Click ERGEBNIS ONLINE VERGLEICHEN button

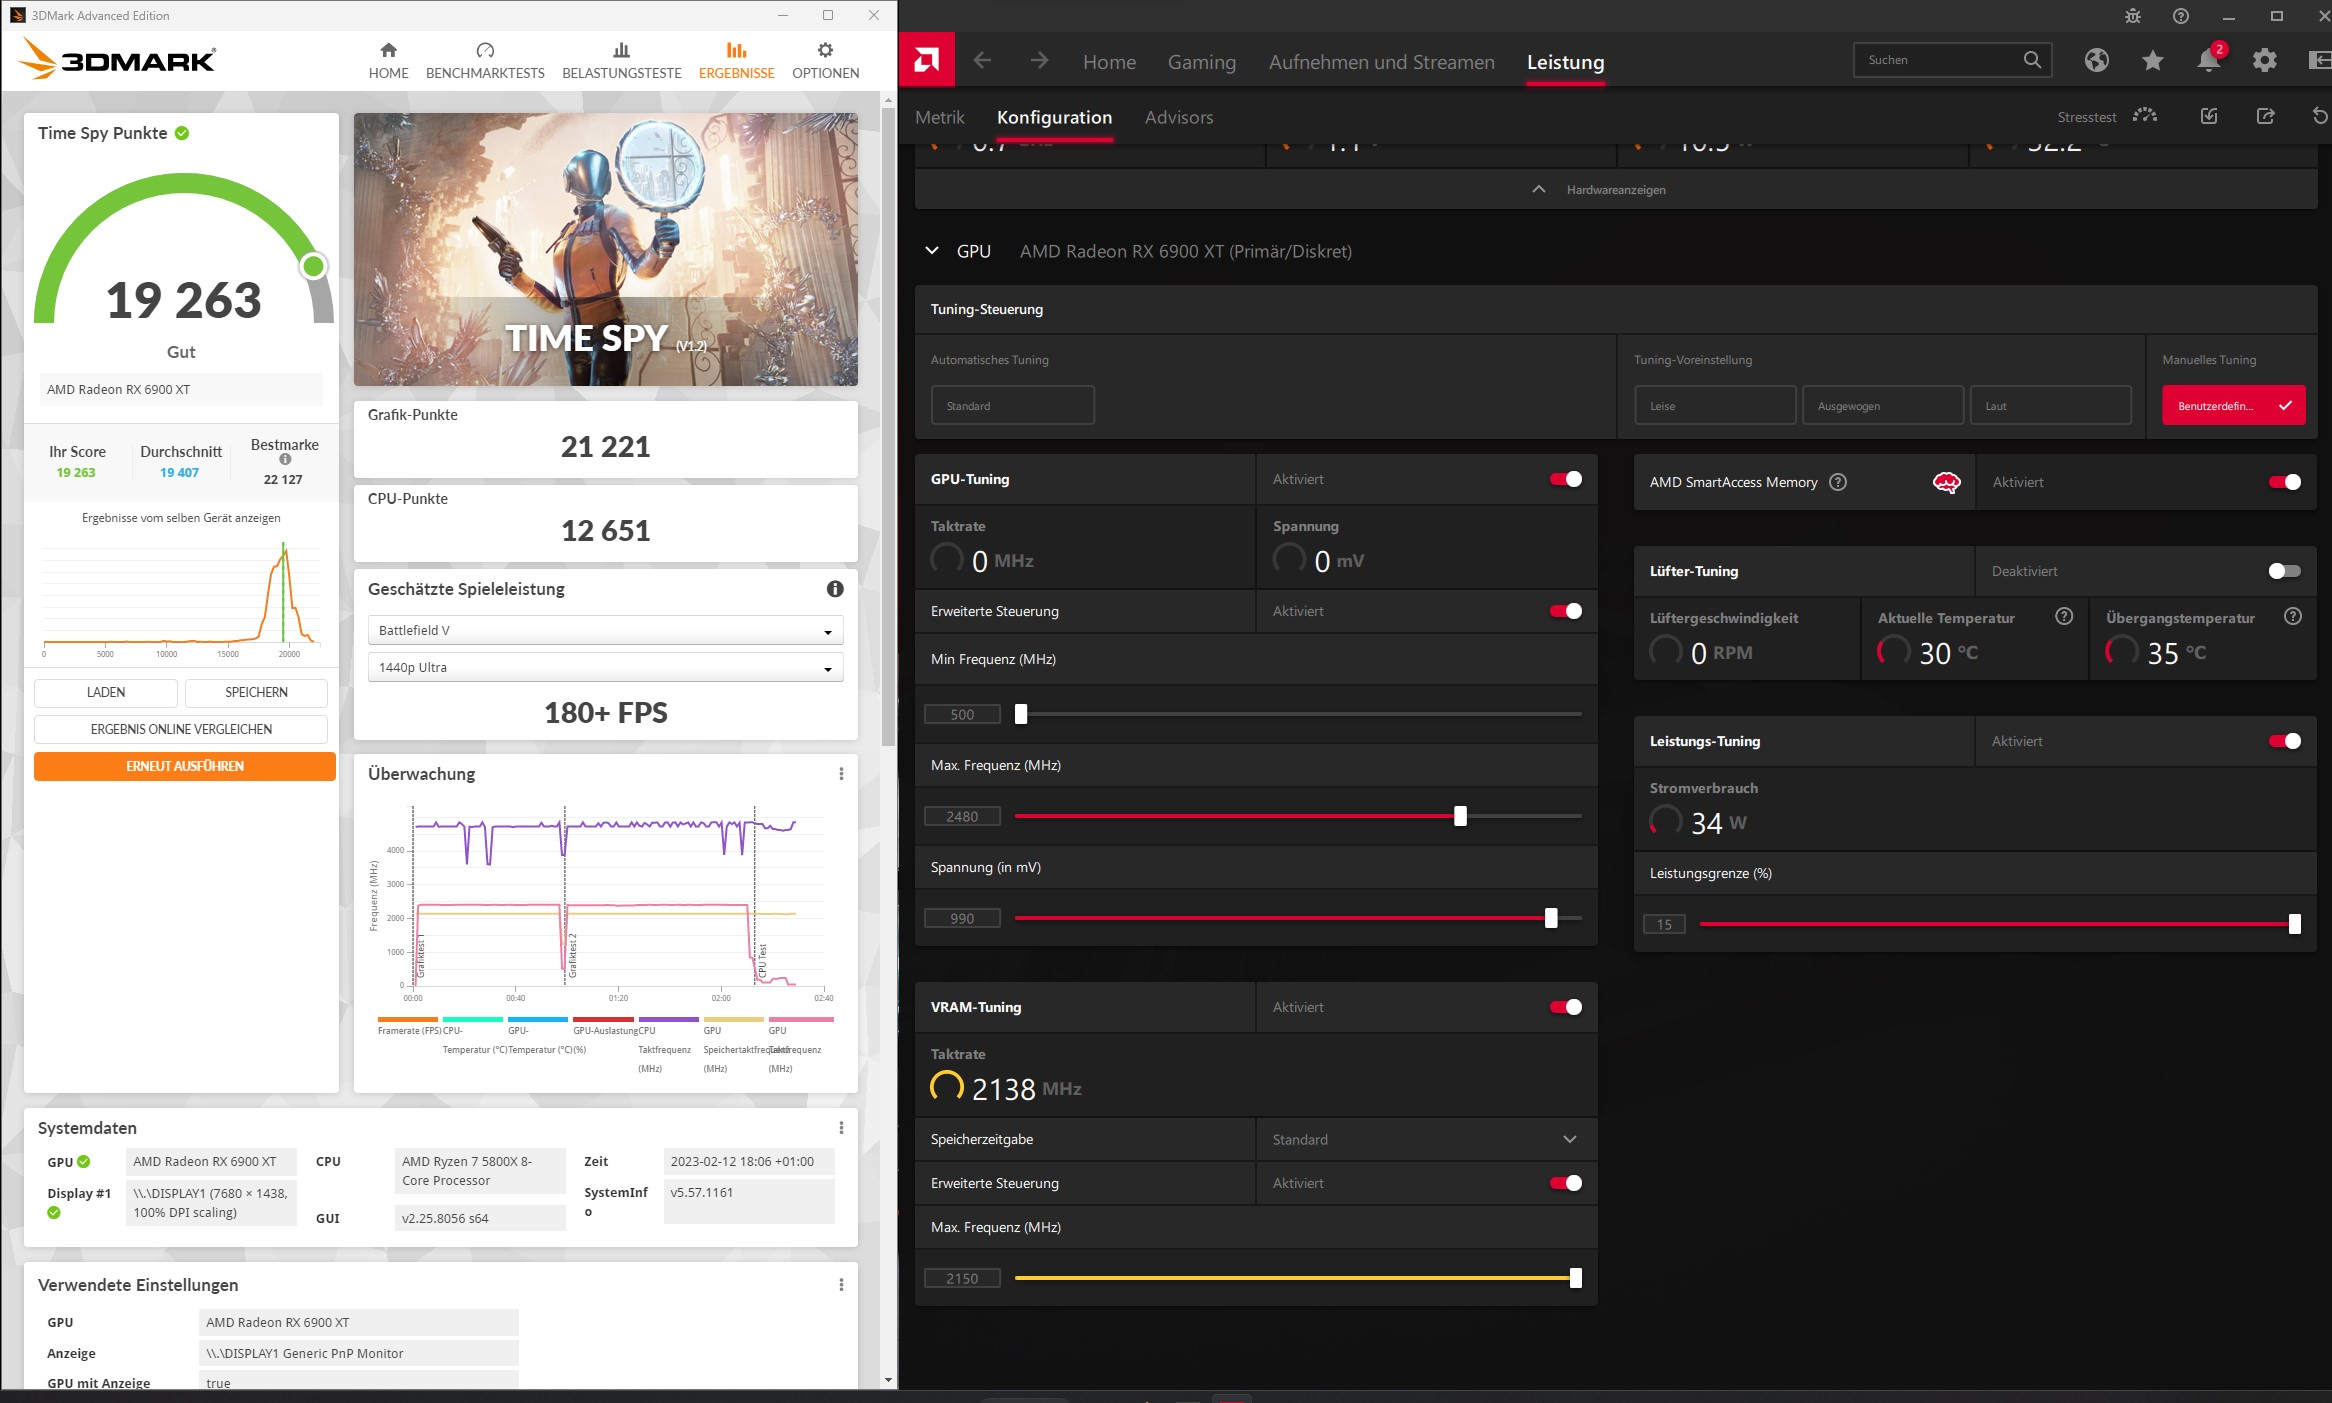pos(181,729)
